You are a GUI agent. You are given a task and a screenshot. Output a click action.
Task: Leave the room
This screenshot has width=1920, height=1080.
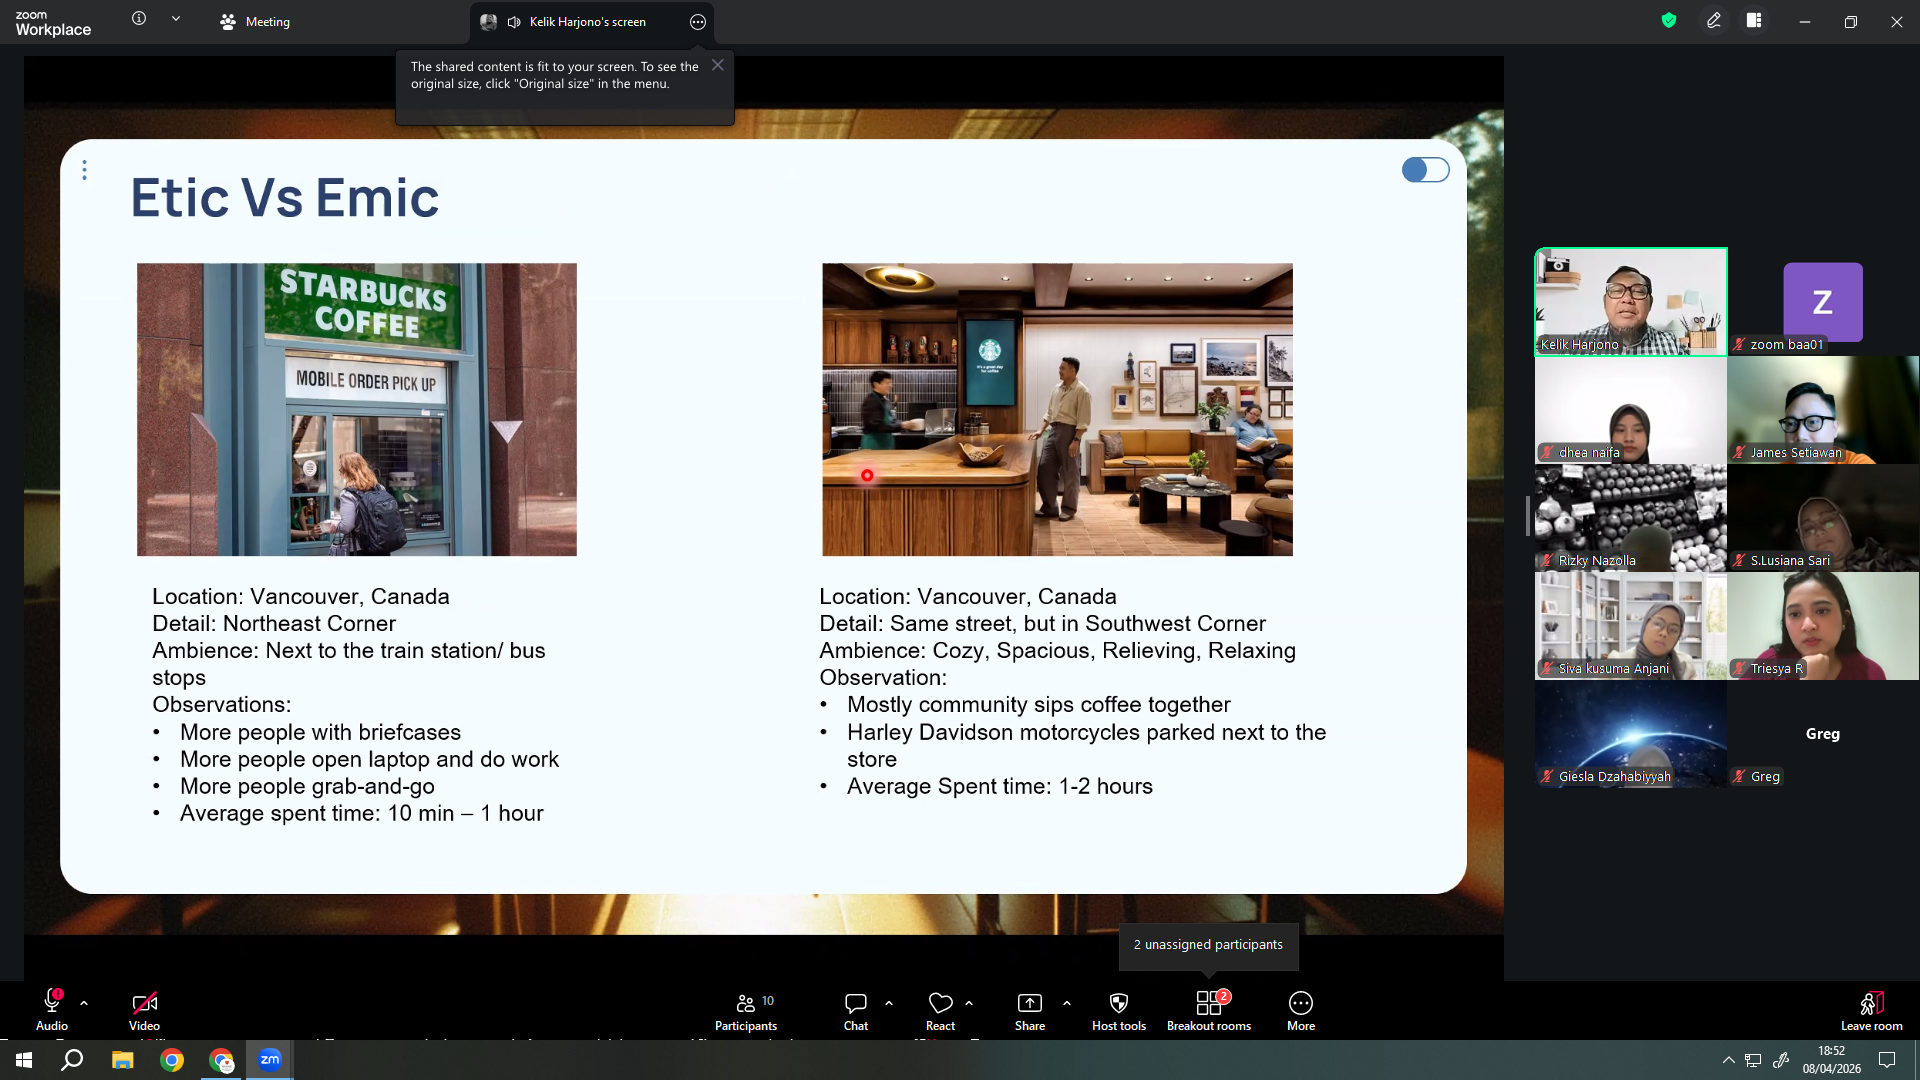1872,1010
